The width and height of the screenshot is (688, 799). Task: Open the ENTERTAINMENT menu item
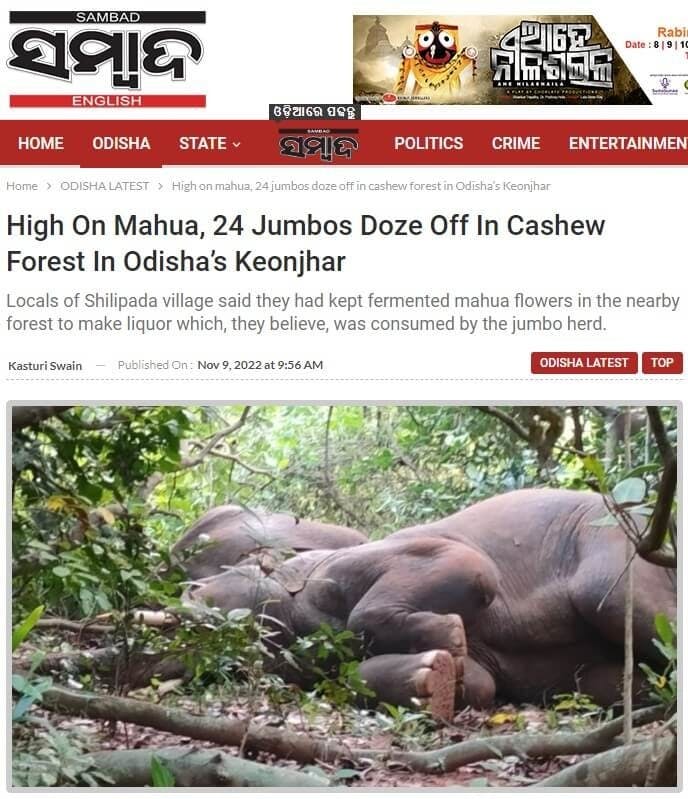[x=628, y=144]
